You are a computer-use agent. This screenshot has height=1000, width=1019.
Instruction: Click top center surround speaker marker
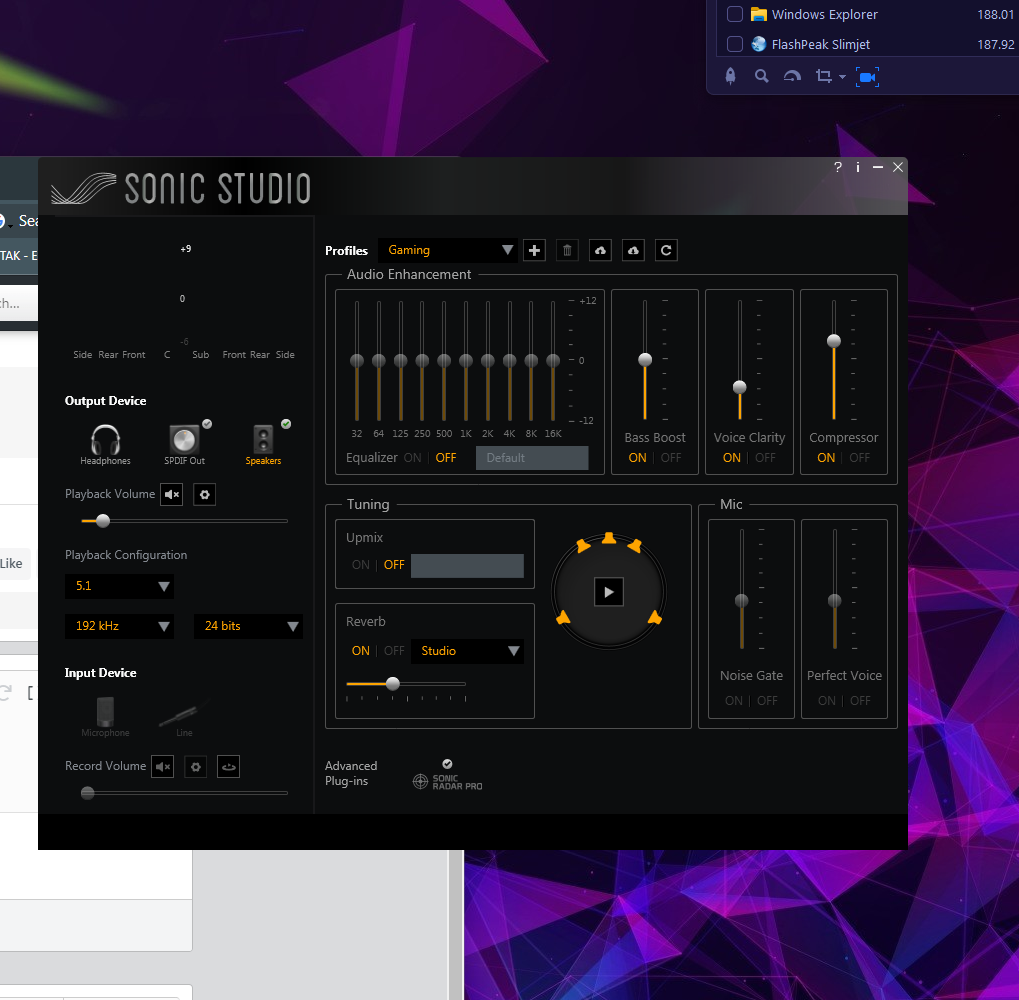click(x=608, y=538)
